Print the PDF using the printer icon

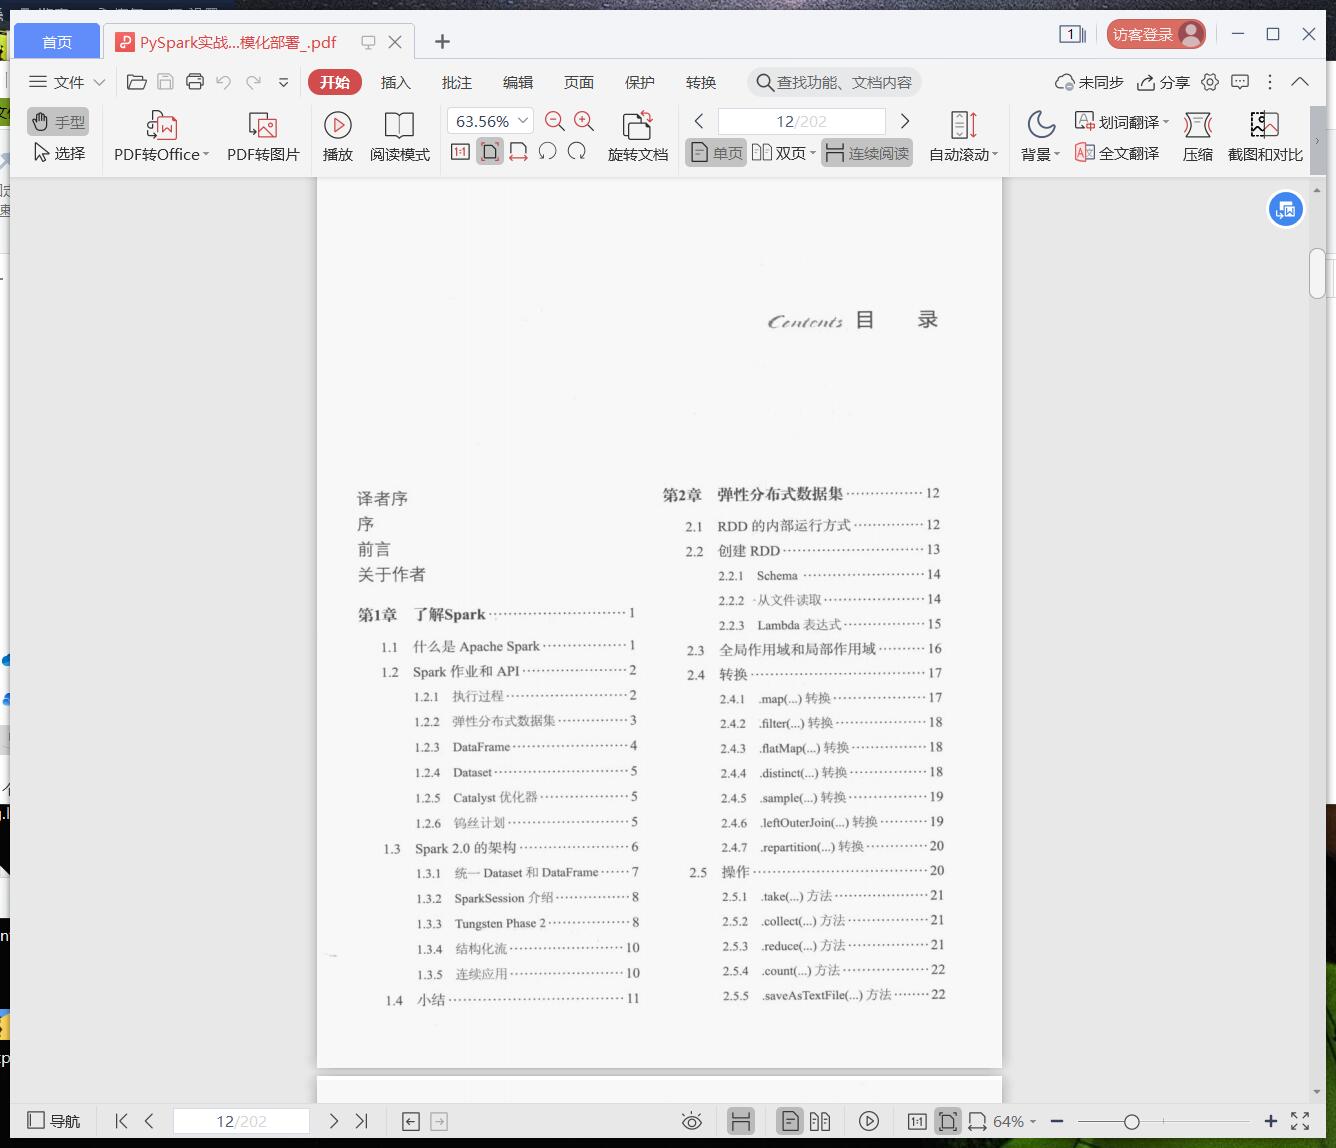click(x=195, y=82)
